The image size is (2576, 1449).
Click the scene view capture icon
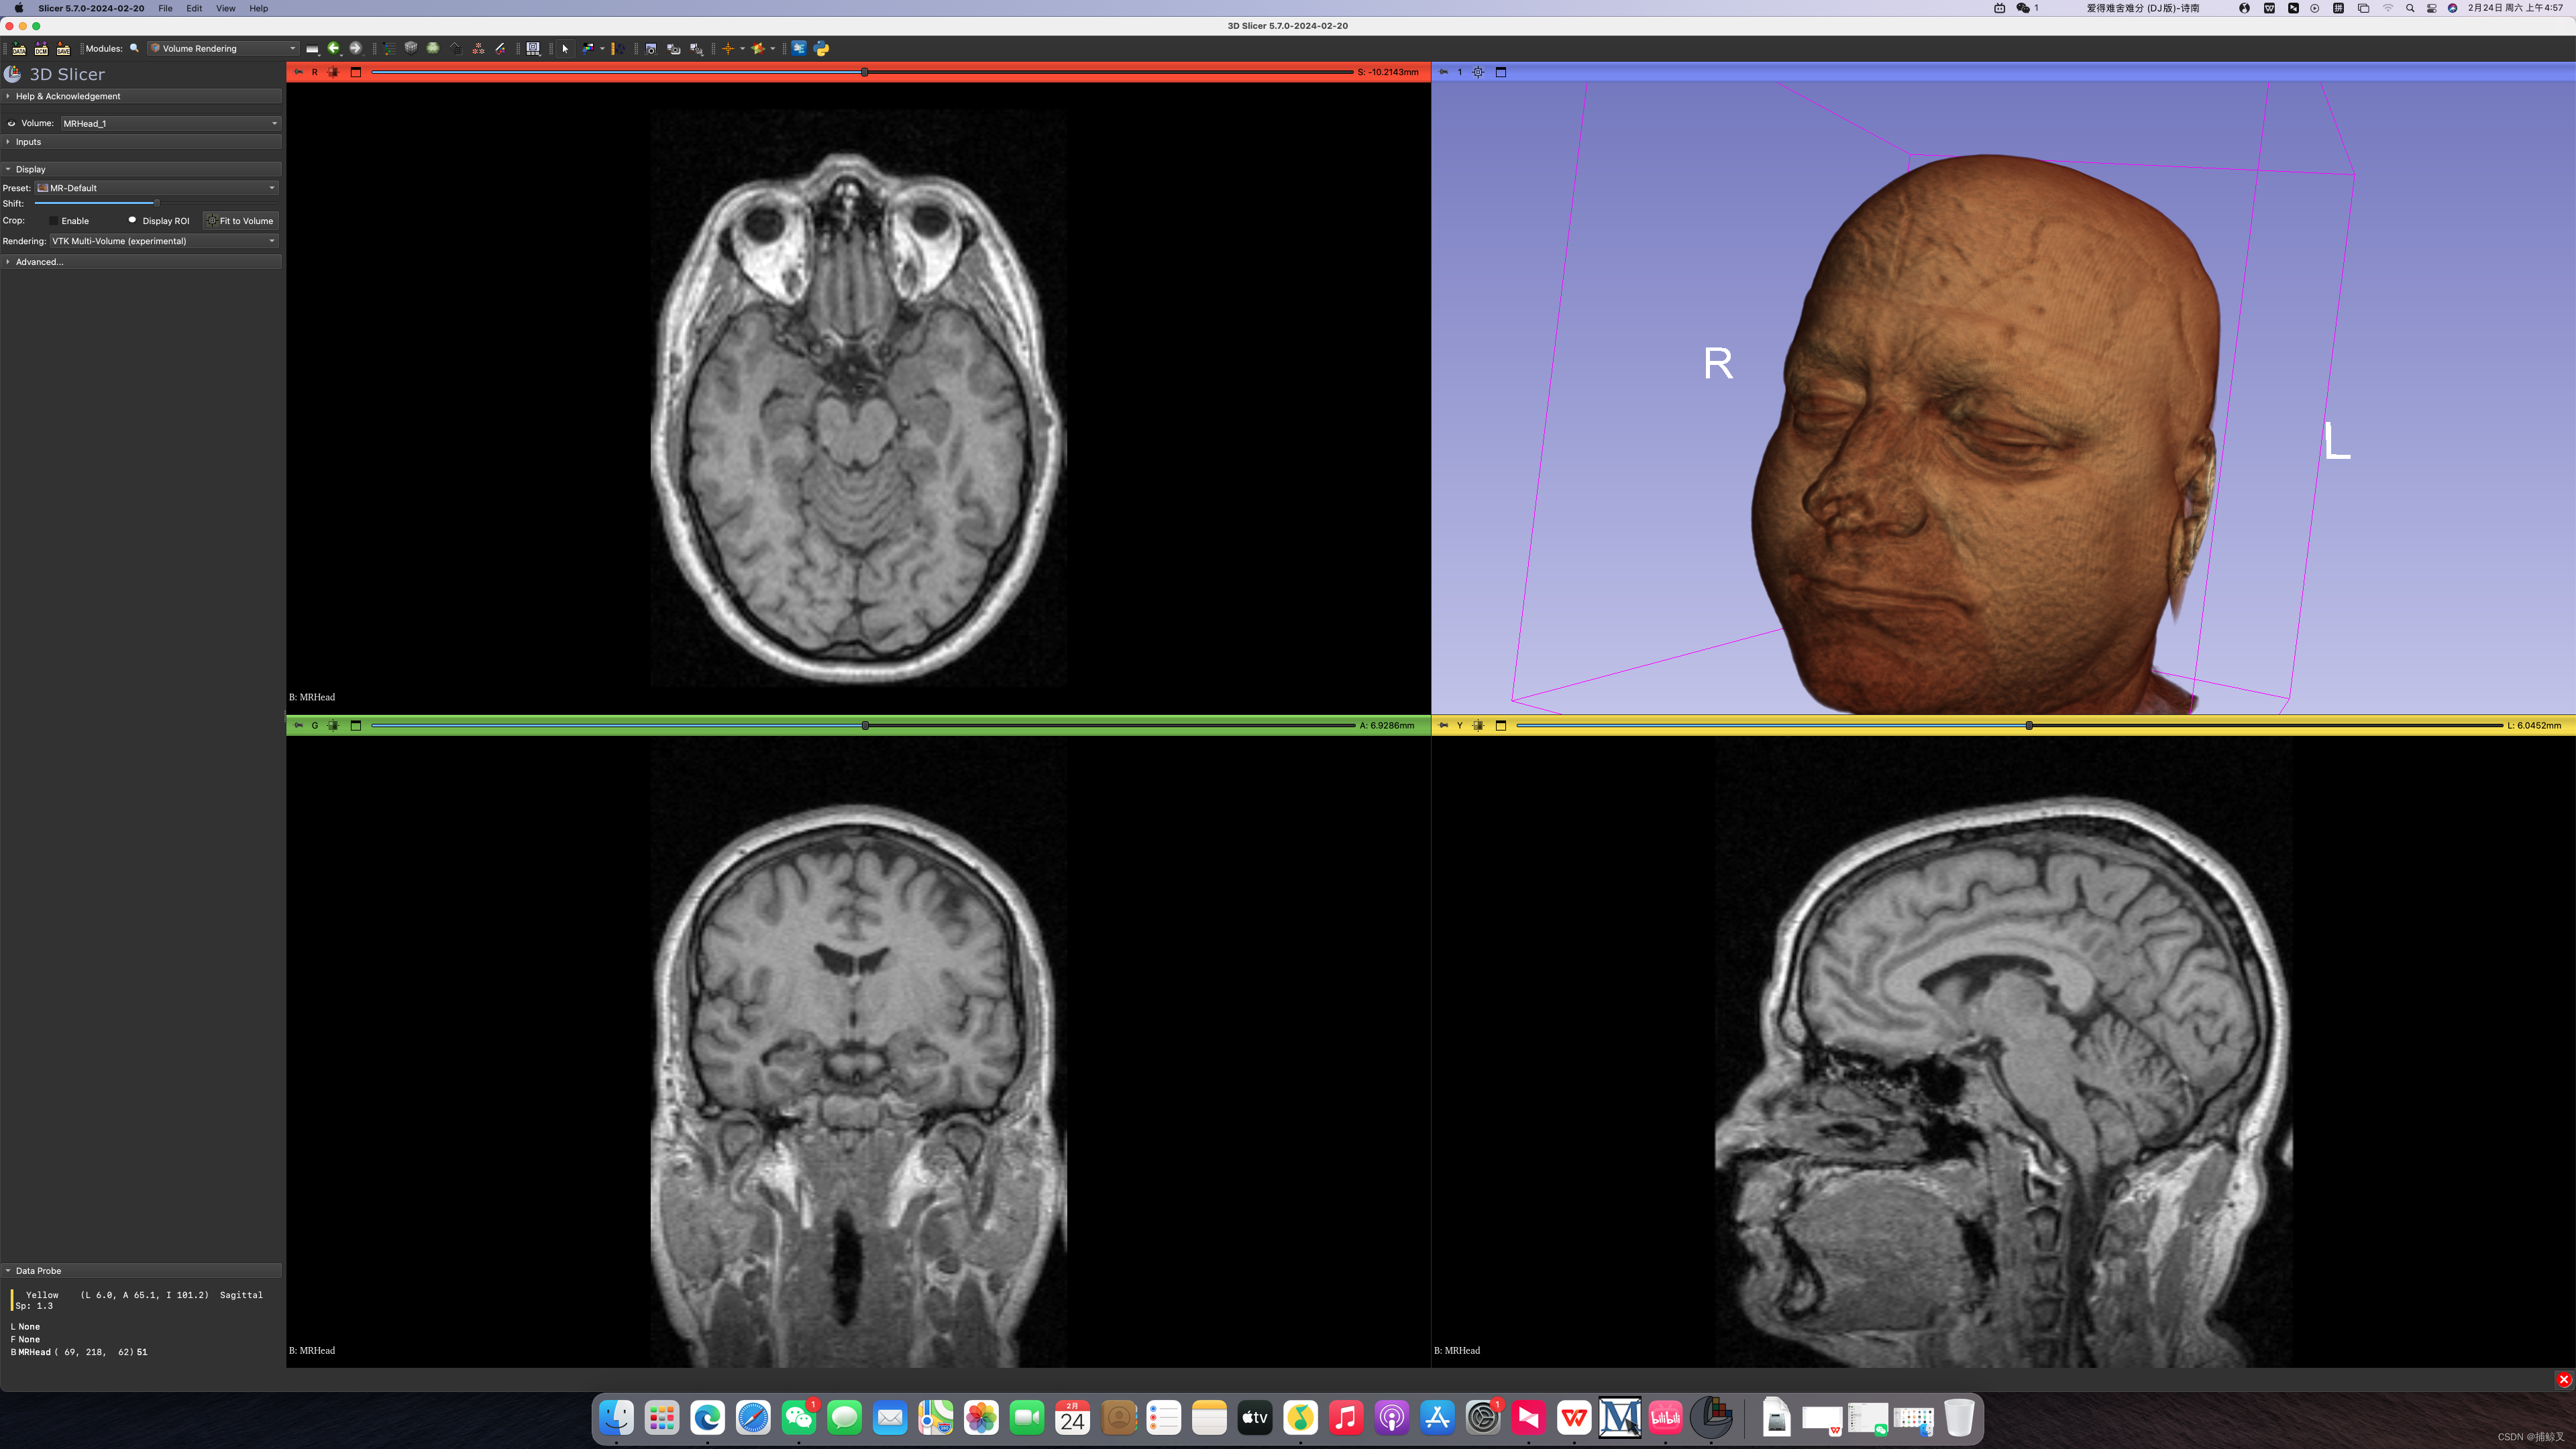pyautogui.click(x=673, y=48)
